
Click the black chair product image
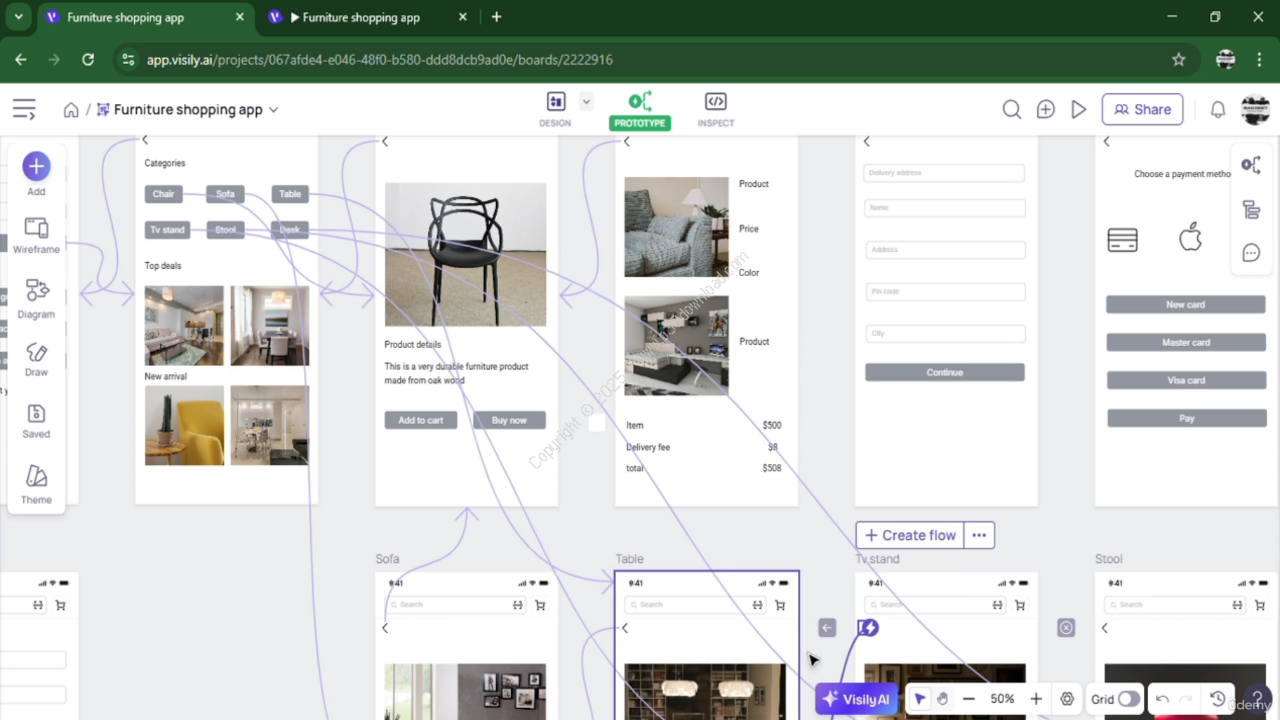coord(465,254)
